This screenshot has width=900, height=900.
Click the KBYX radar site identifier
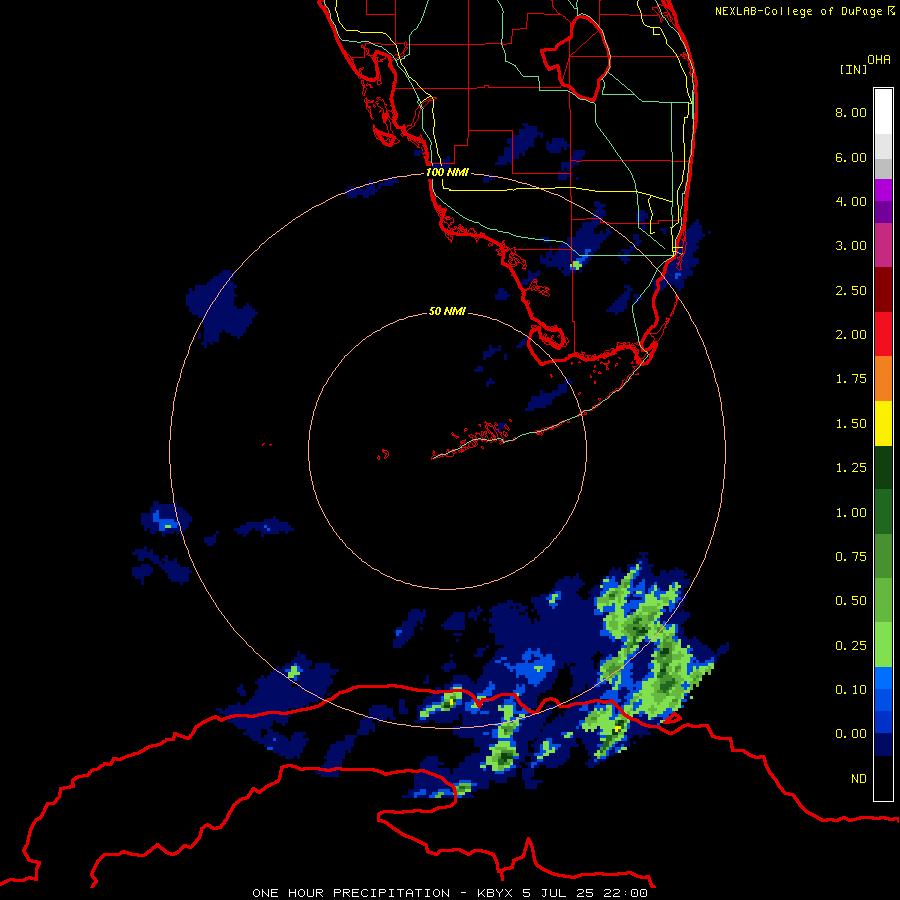[x=494, y=893]
